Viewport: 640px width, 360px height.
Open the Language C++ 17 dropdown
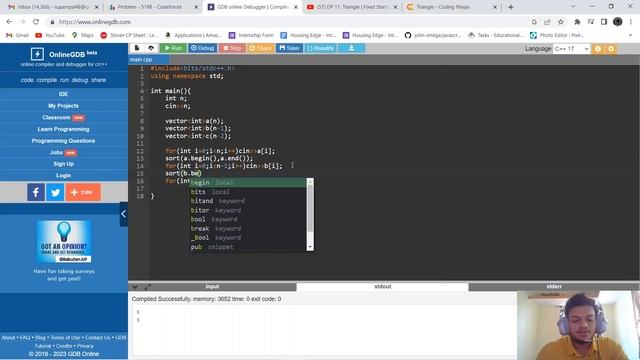(571, 49)
